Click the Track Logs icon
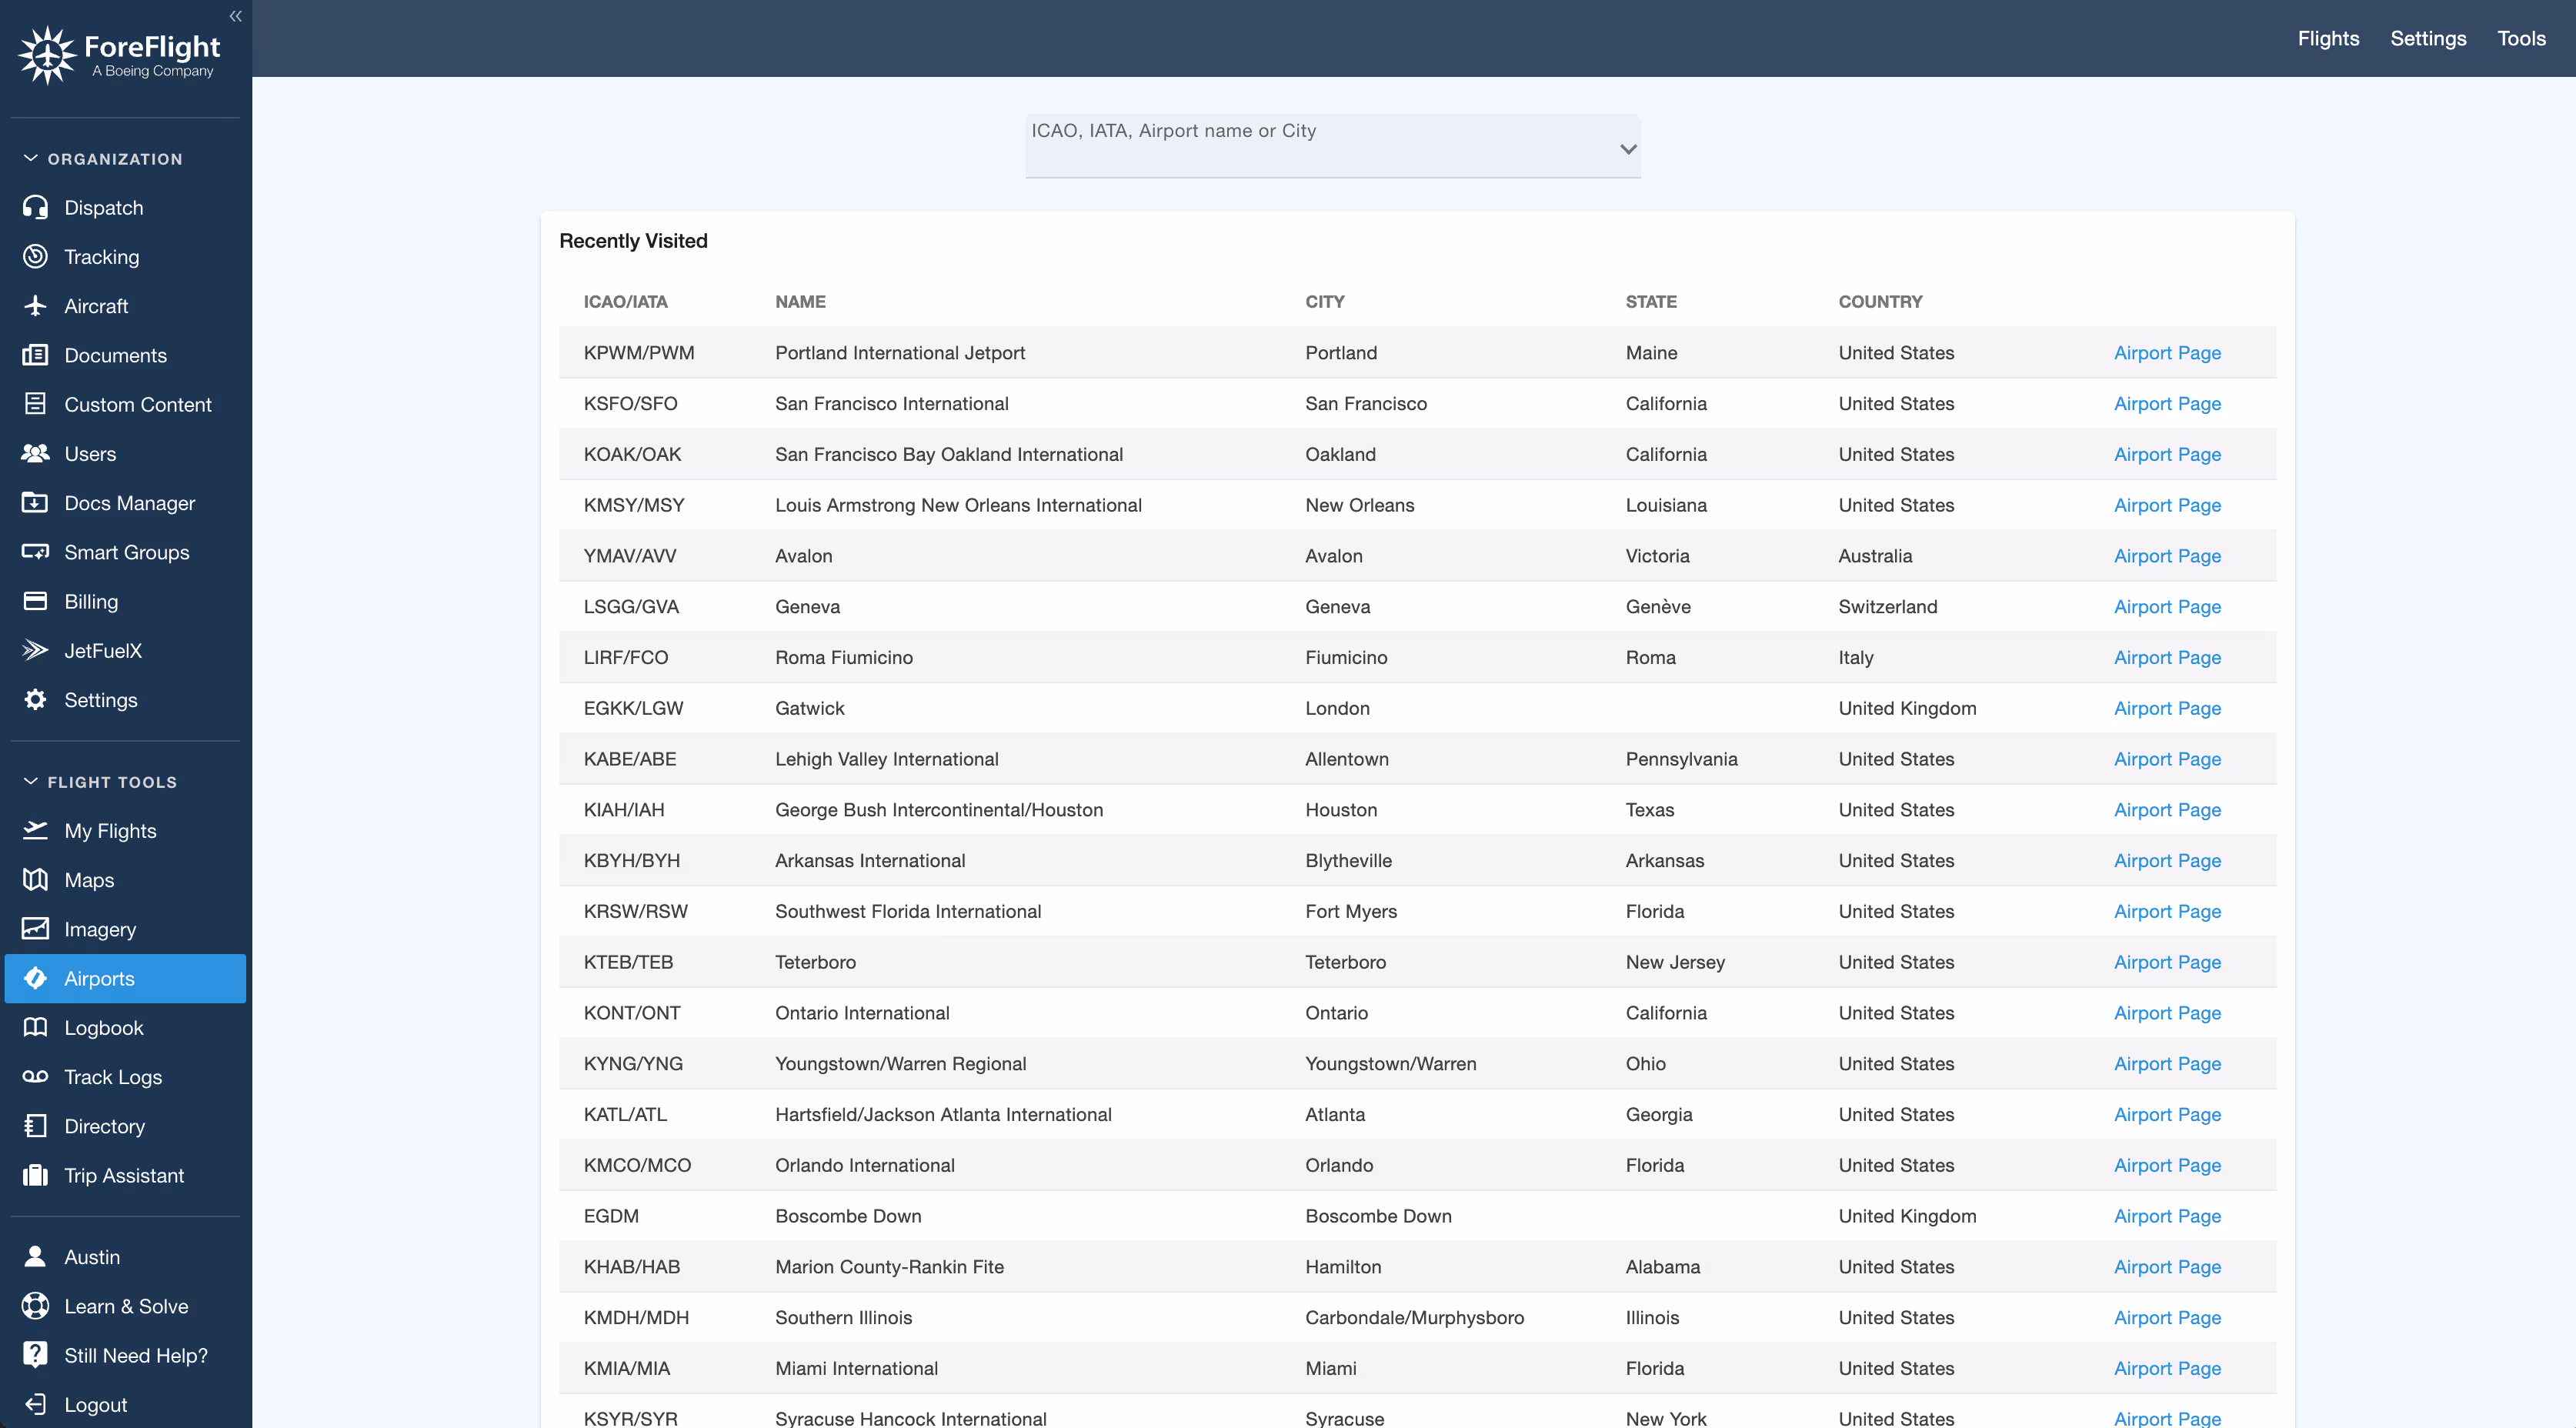Screen dimensions: 2576x1428 tap(35, 1076)
